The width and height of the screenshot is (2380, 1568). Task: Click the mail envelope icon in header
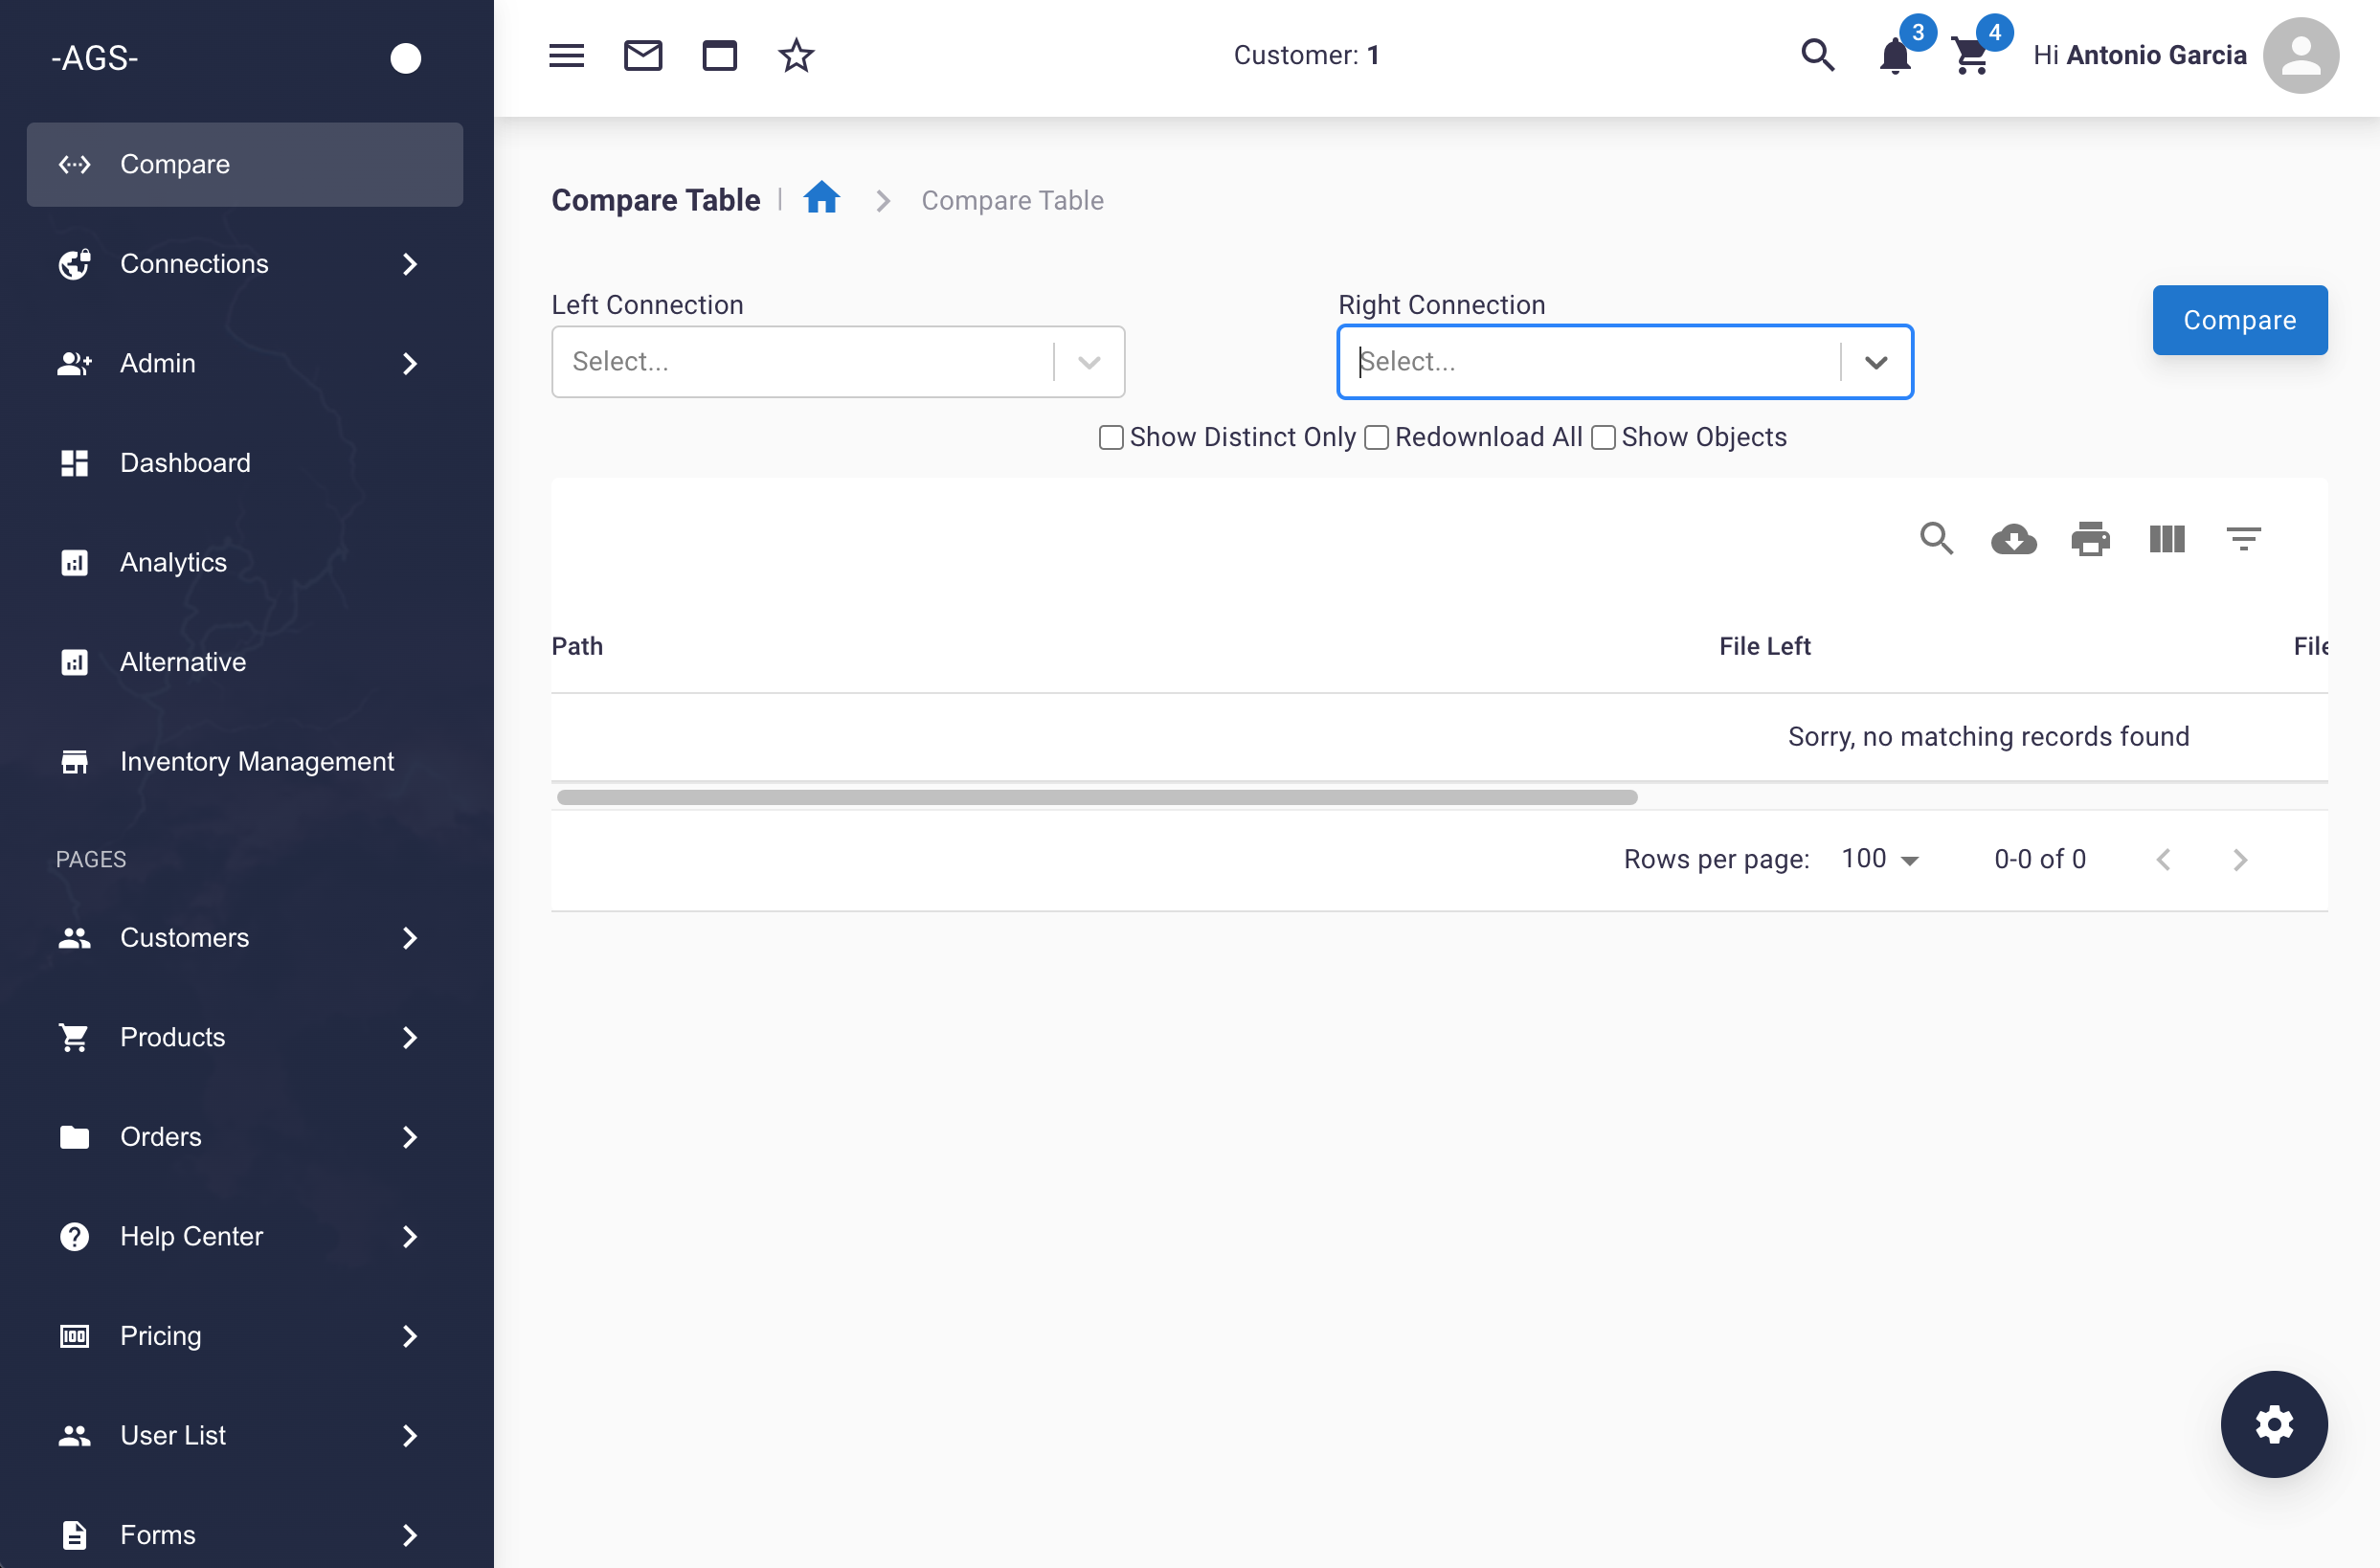(643, 56)
